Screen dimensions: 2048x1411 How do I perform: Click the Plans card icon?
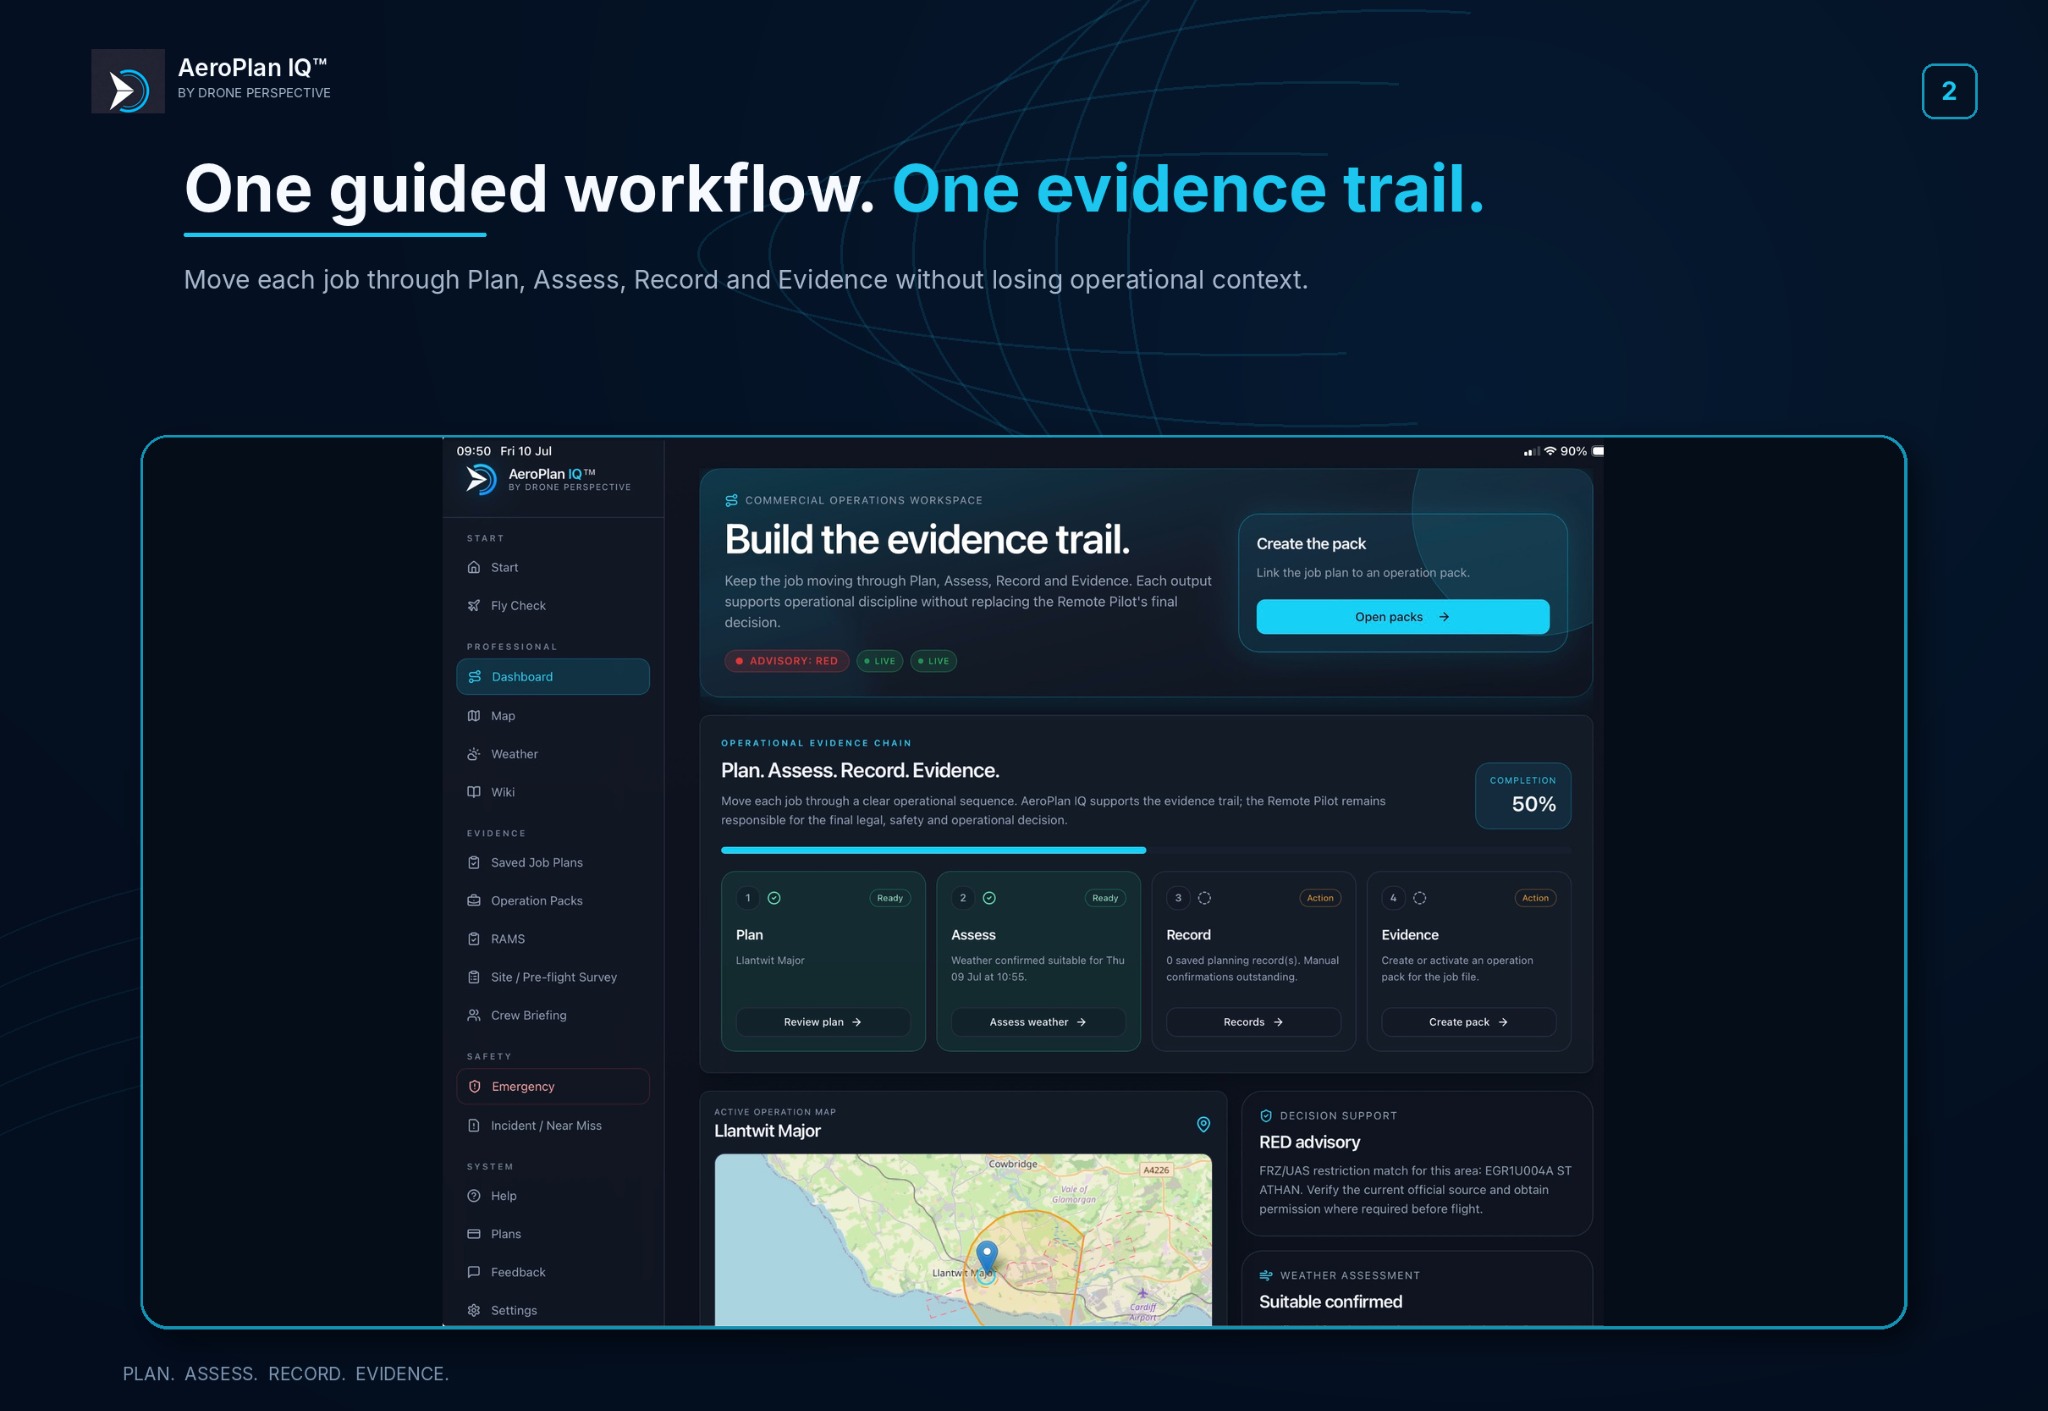point(474,1233)
